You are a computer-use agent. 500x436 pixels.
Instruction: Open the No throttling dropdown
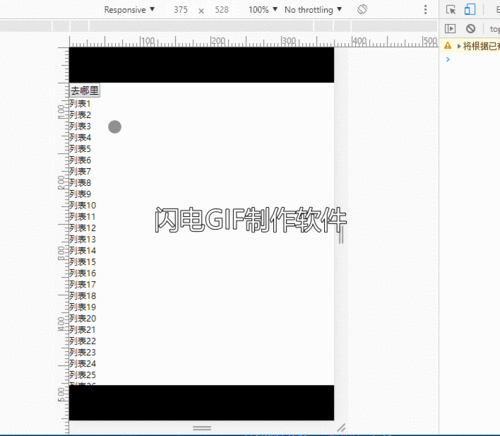pyautogui.click(x=313, y=10)
